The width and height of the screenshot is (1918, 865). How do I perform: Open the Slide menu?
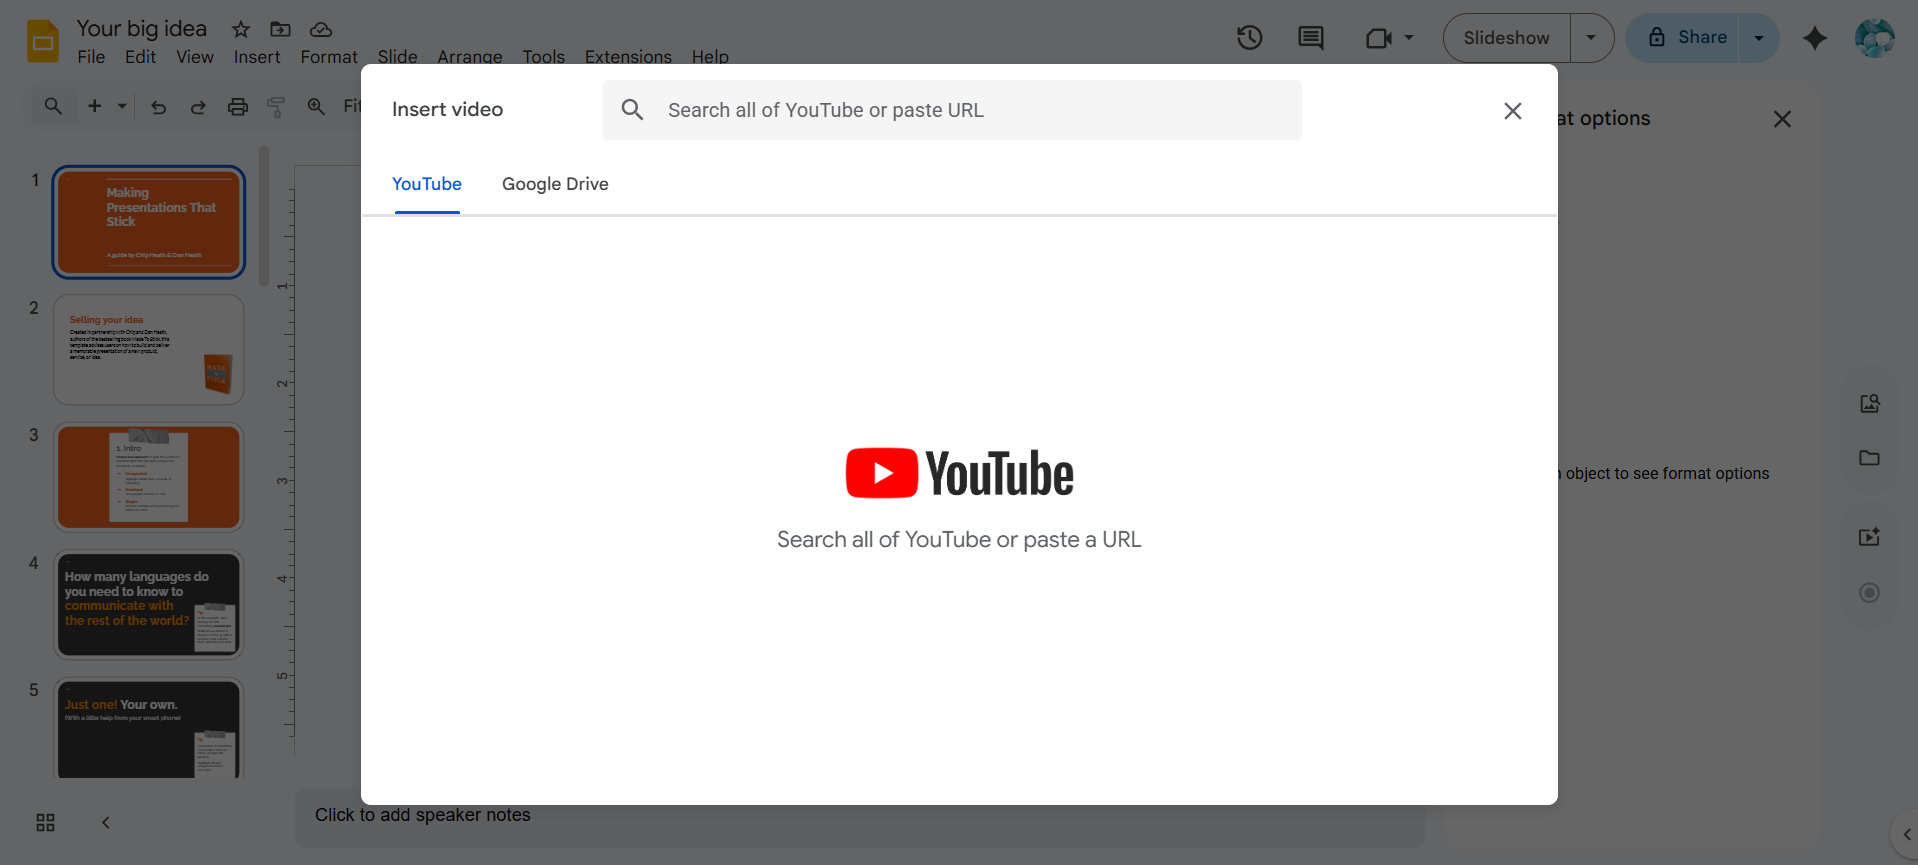(x=397, y=57)
